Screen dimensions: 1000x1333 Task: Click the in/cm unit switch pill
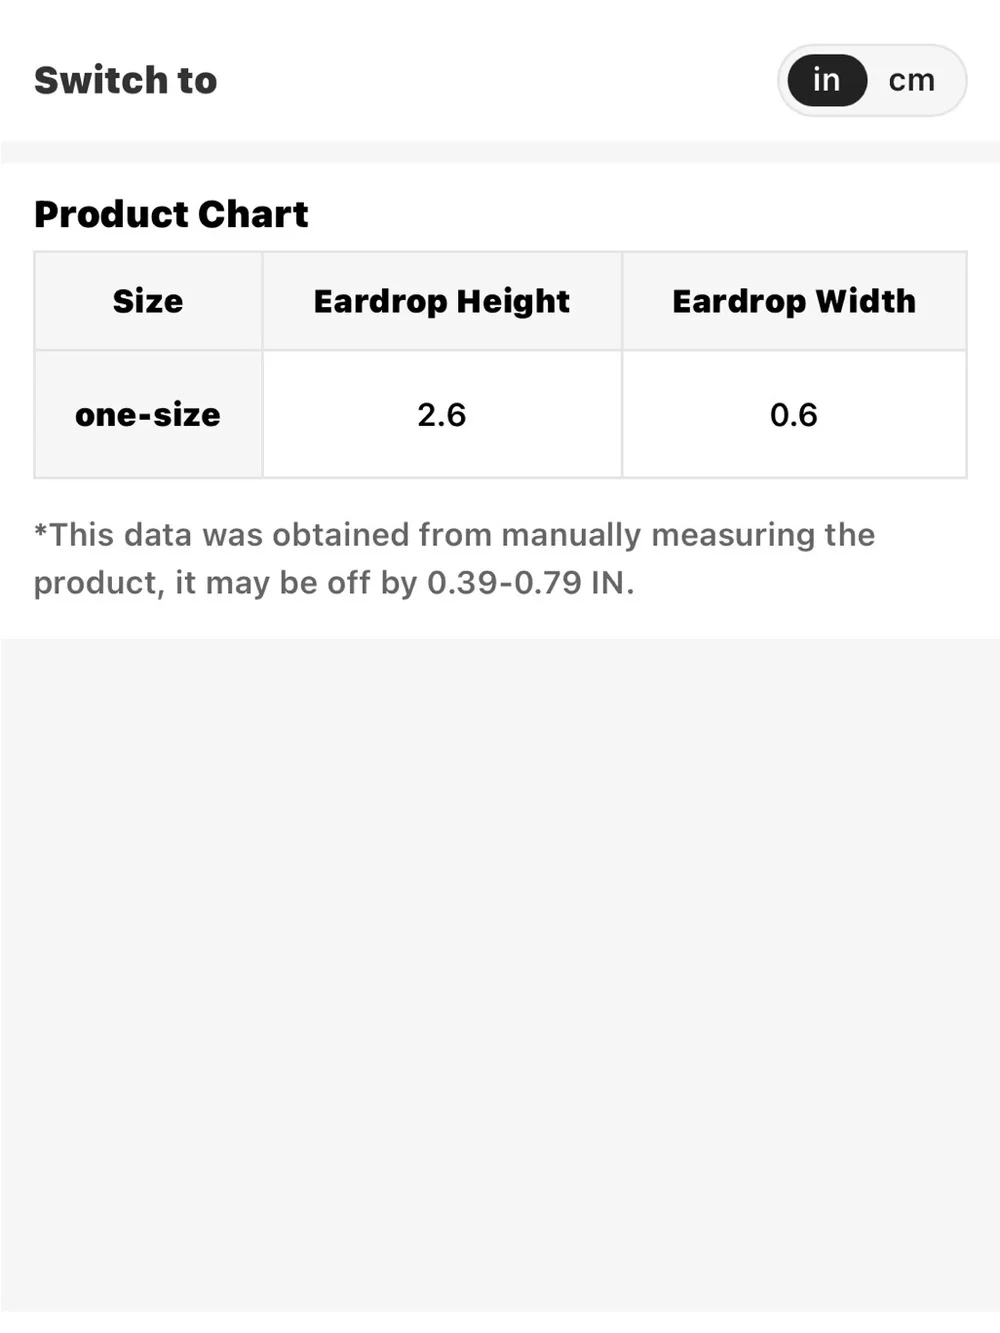pyautogui.click(x=872, y=80)
